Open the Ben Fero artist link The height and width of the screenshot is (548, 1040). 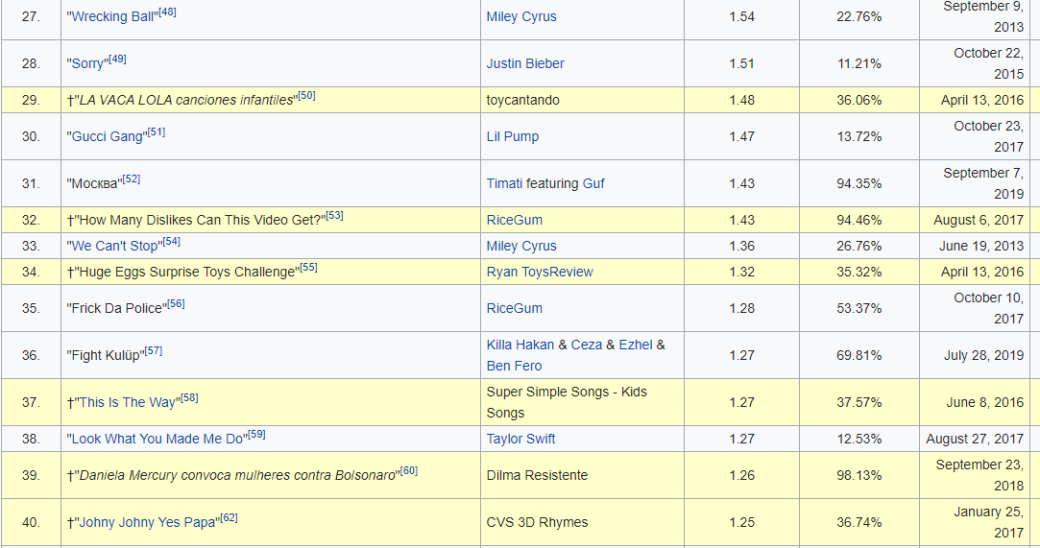tap(514, 366)
